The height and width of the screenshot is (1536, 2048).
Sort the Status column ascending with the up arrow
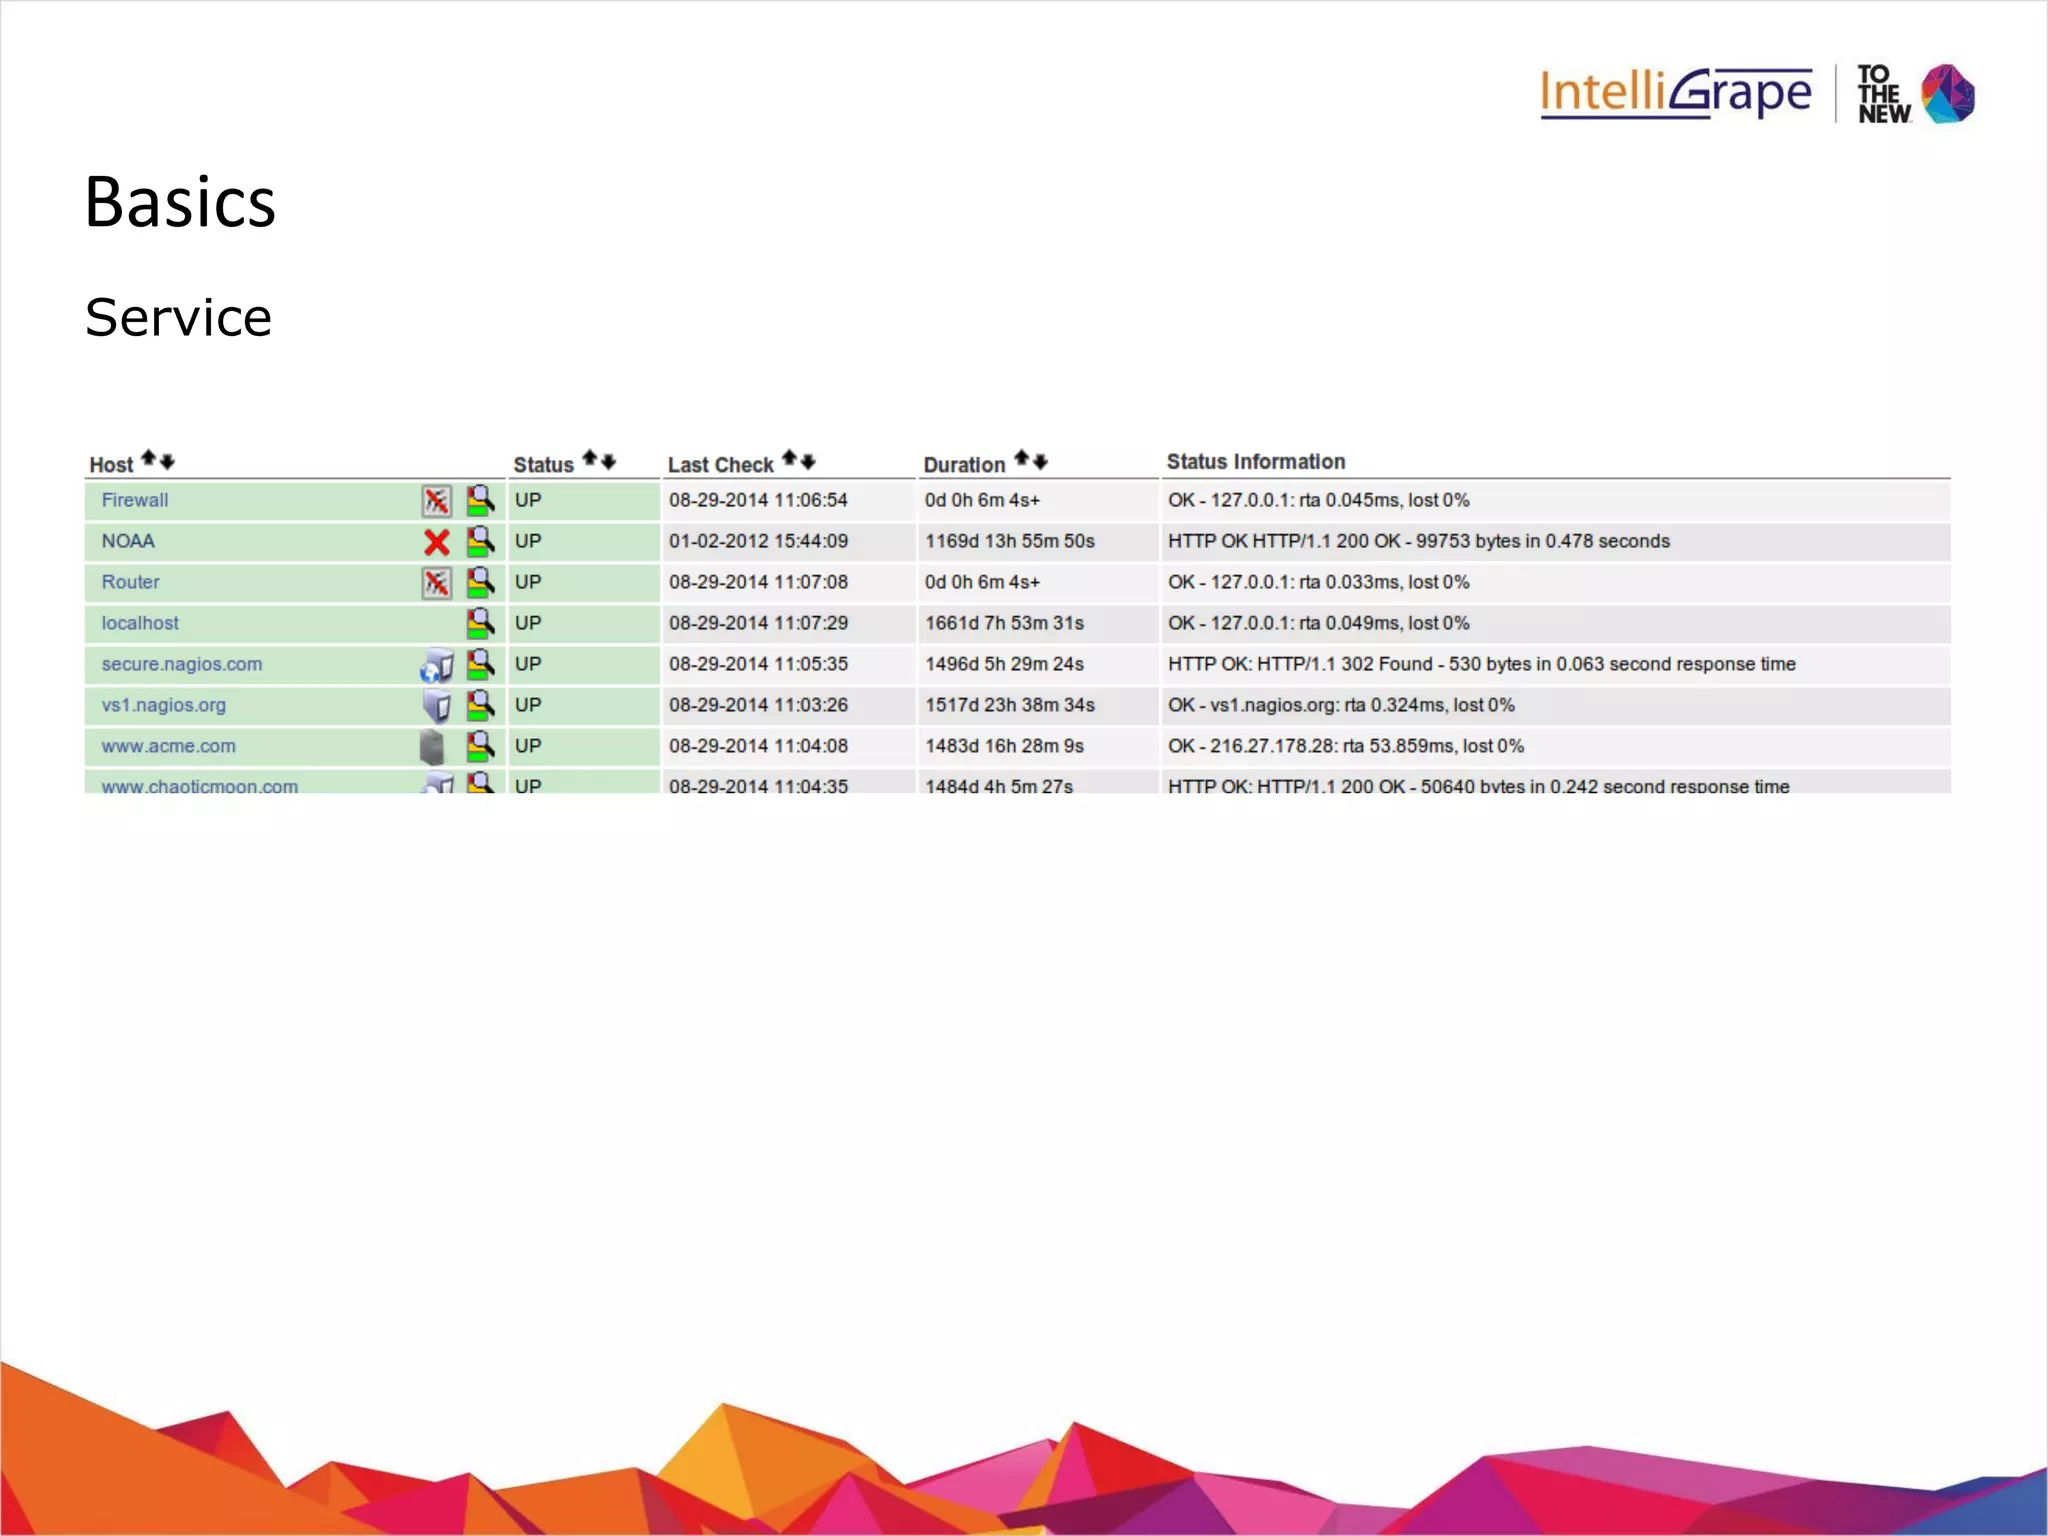click(x=590, y=458)
